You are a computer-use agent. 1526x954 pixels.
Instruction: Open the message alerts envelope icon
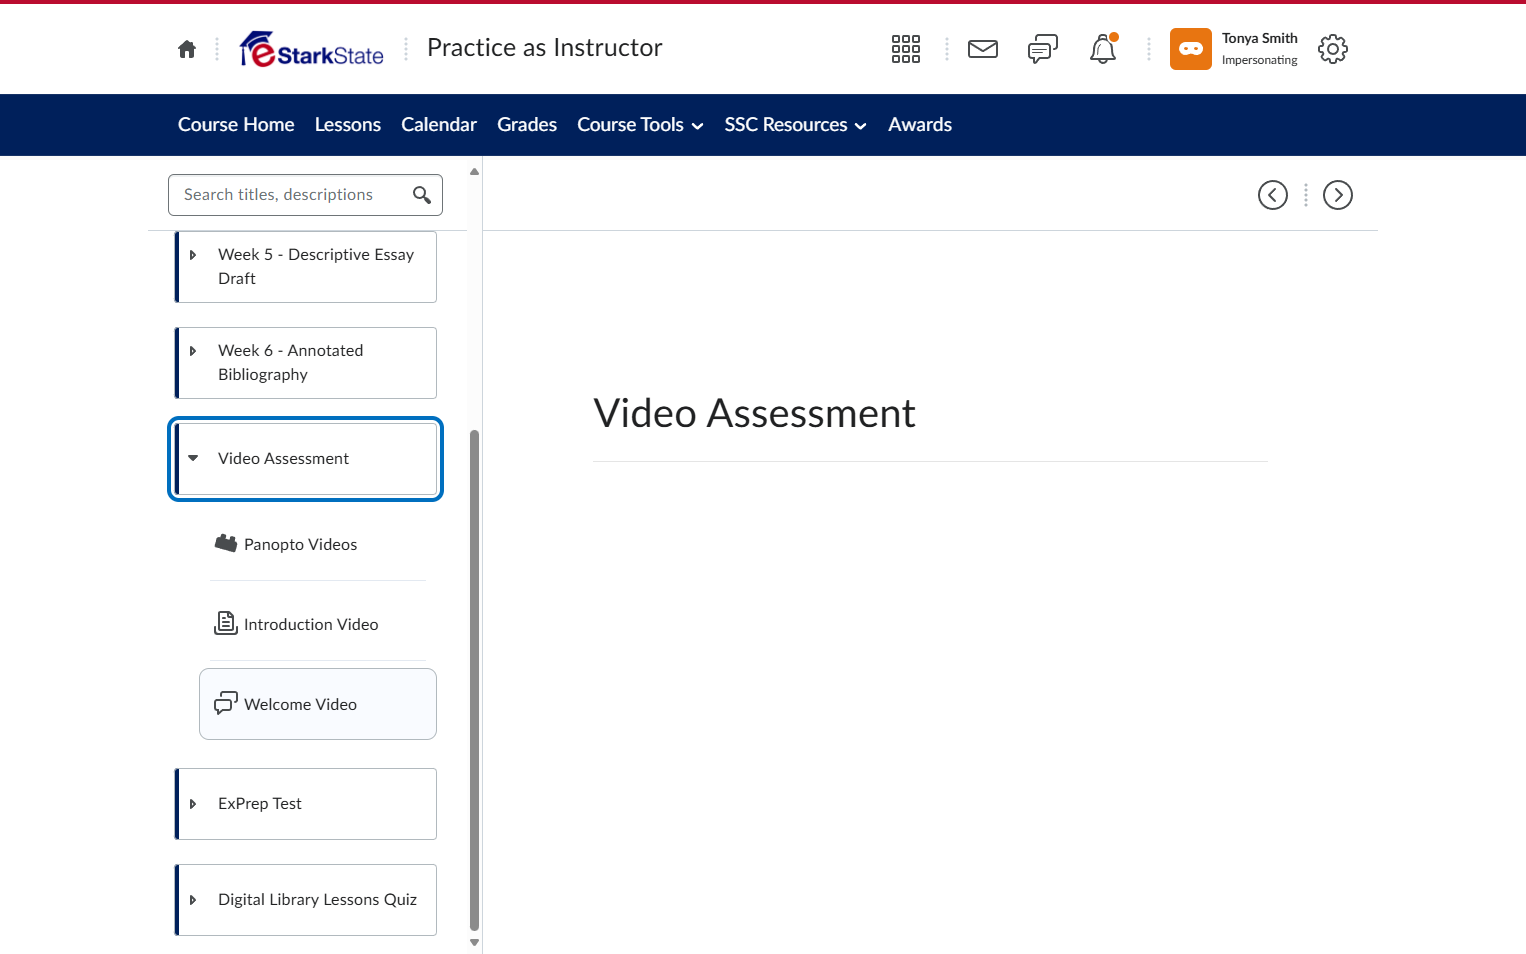[x=983, y=49]
